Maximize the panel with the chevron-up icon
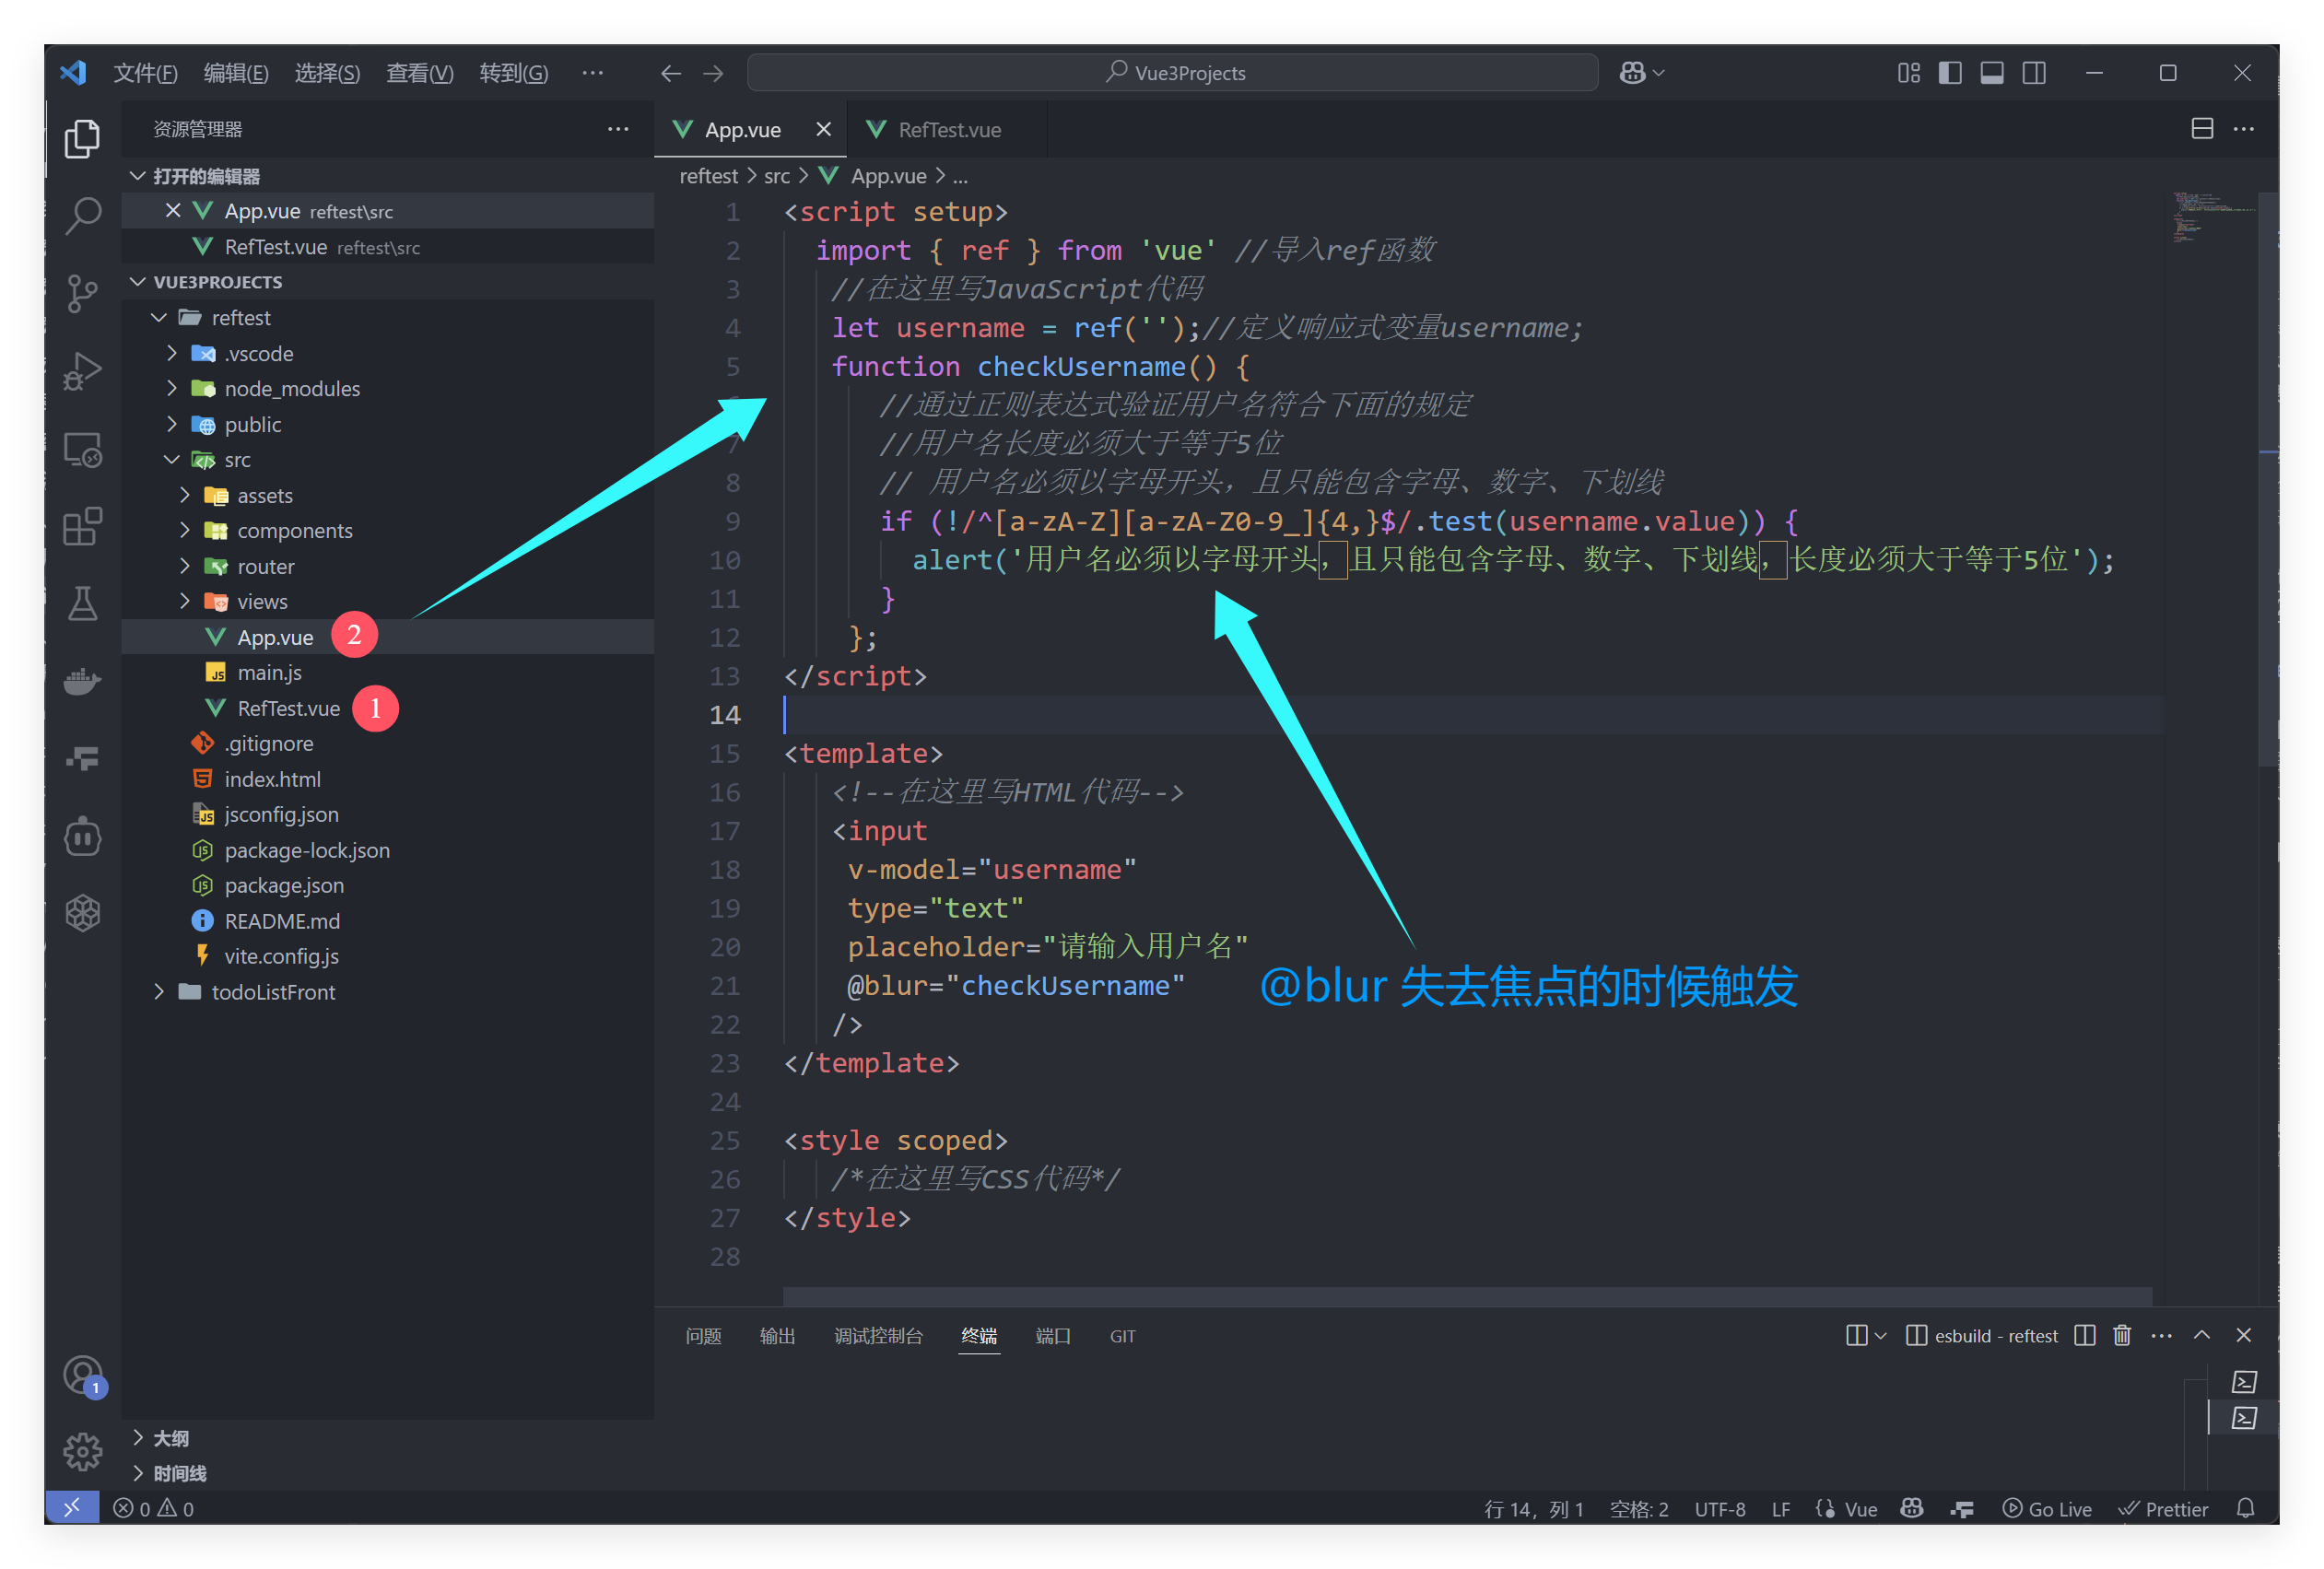 (x=2202, y=1336)
